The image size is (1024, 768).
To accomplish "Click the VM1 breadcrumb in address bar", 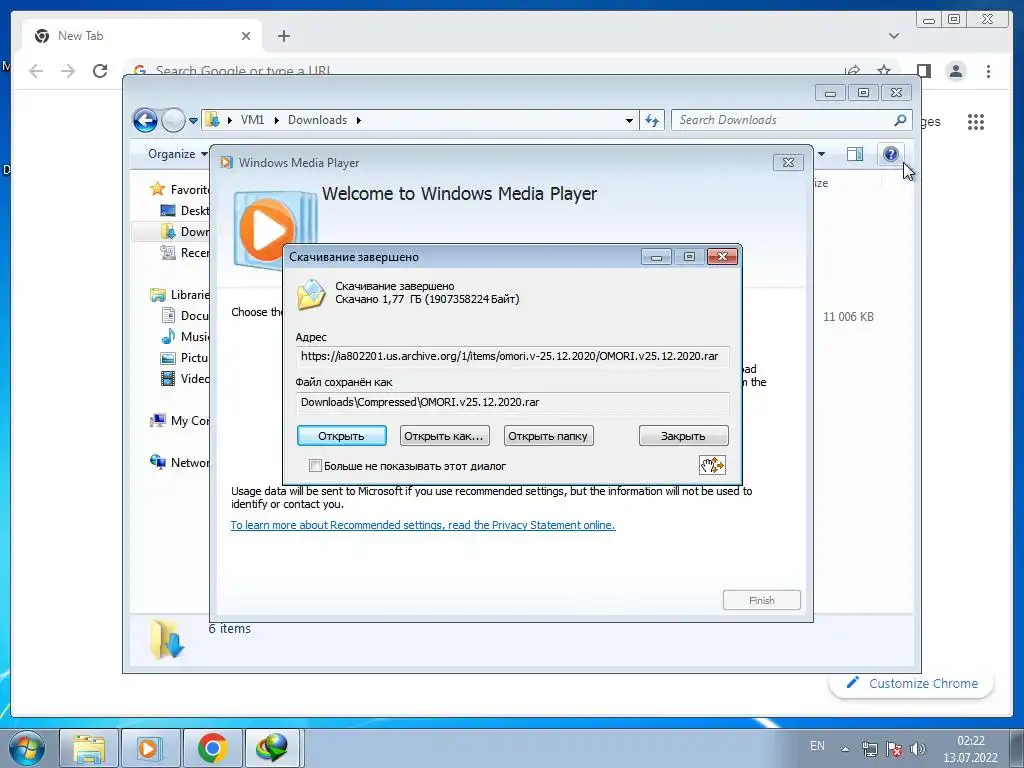I will 252,120.
